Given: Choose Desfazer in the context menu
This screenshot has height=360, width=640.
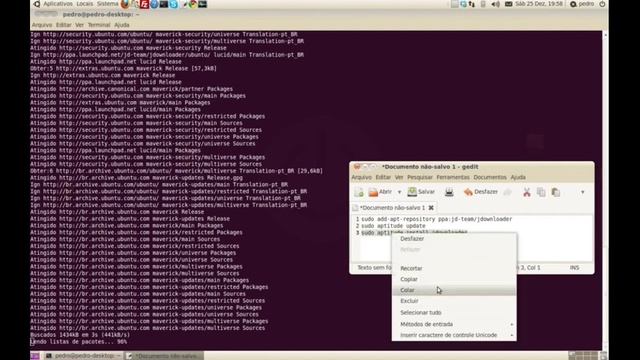Looking at the screenshot, I should [454, 239].
